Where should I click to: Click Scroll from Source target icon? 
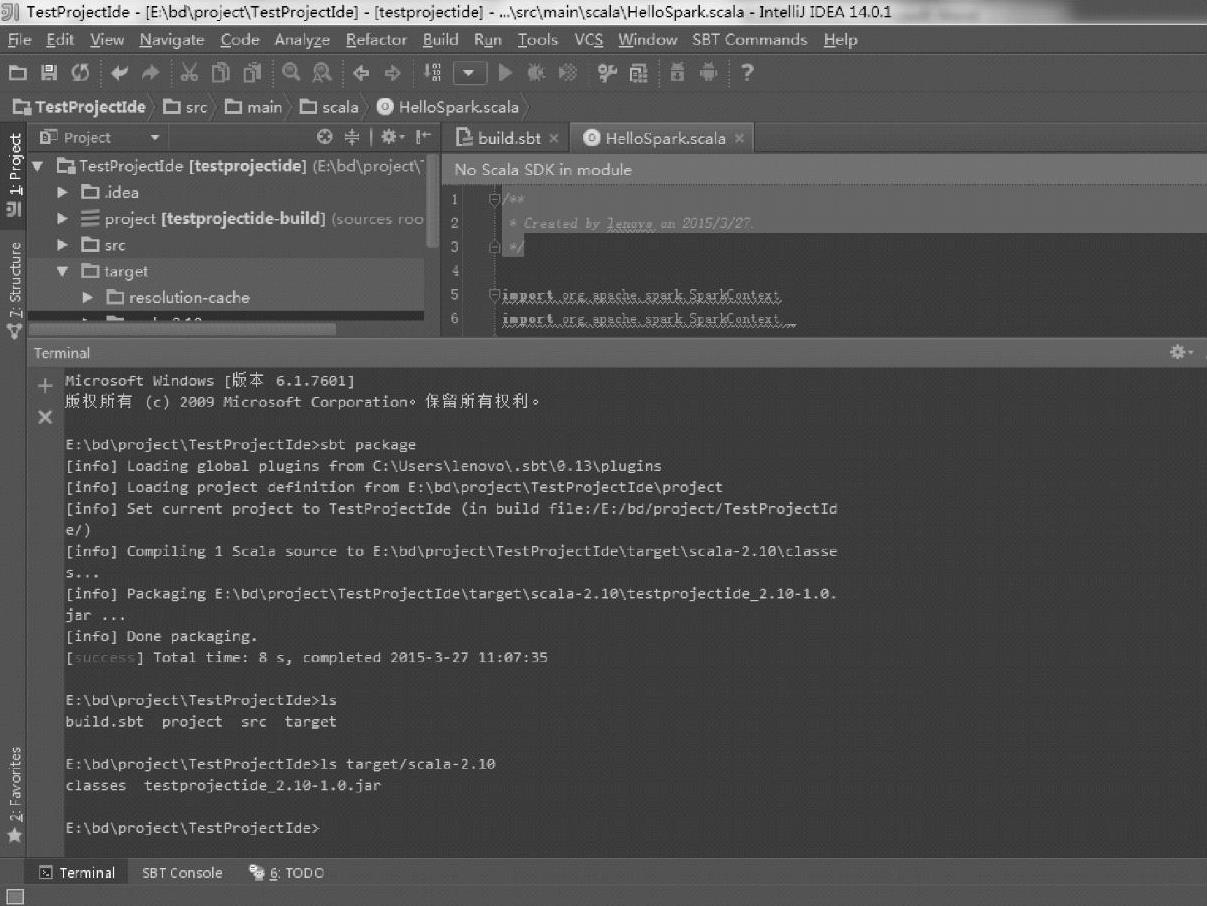(324, 137)
